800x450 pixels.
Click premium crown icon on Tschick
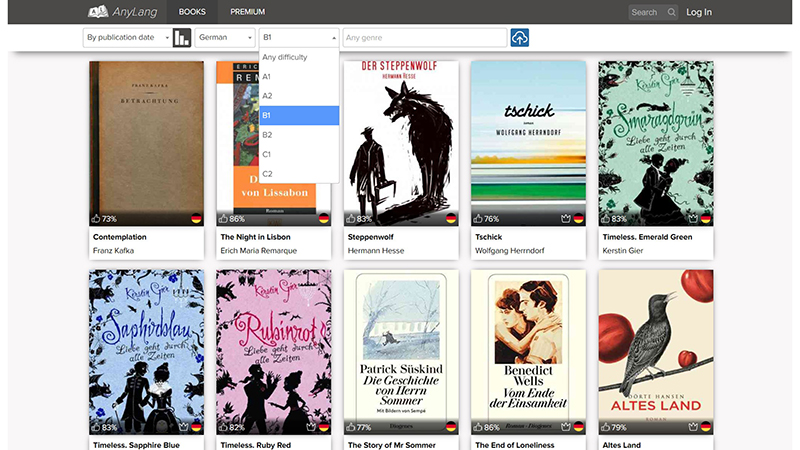(565, 218)
